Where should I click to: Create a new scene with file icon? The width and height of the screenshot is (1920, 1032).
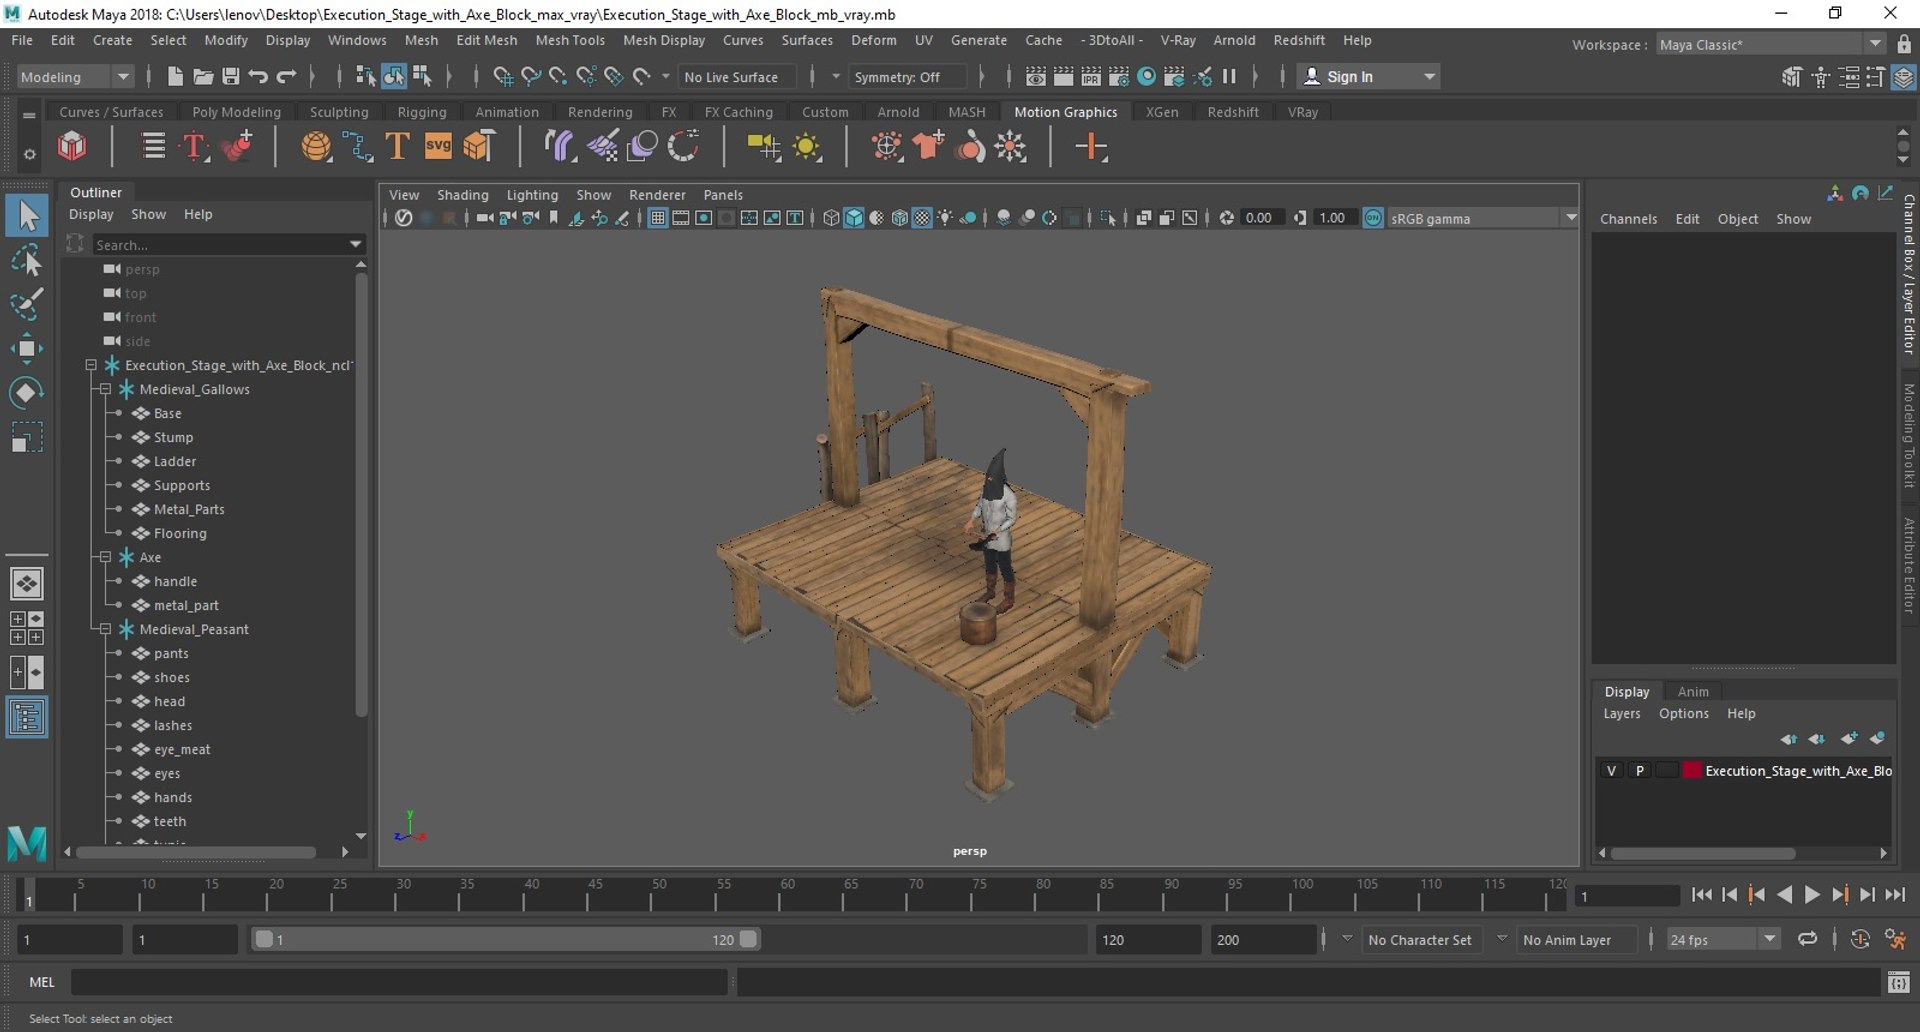(175, 76)
